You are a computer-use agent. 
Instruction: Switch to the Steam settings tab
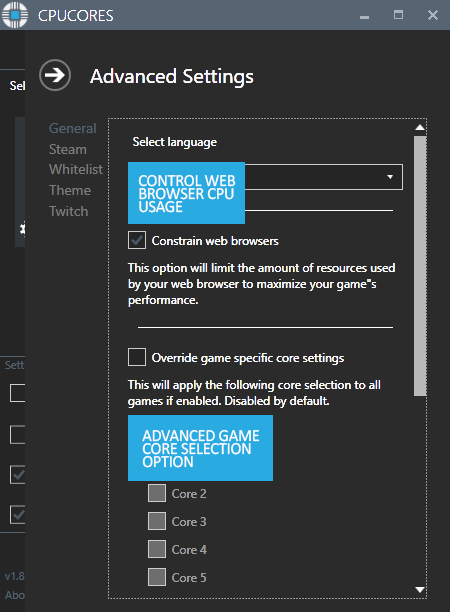68,149
